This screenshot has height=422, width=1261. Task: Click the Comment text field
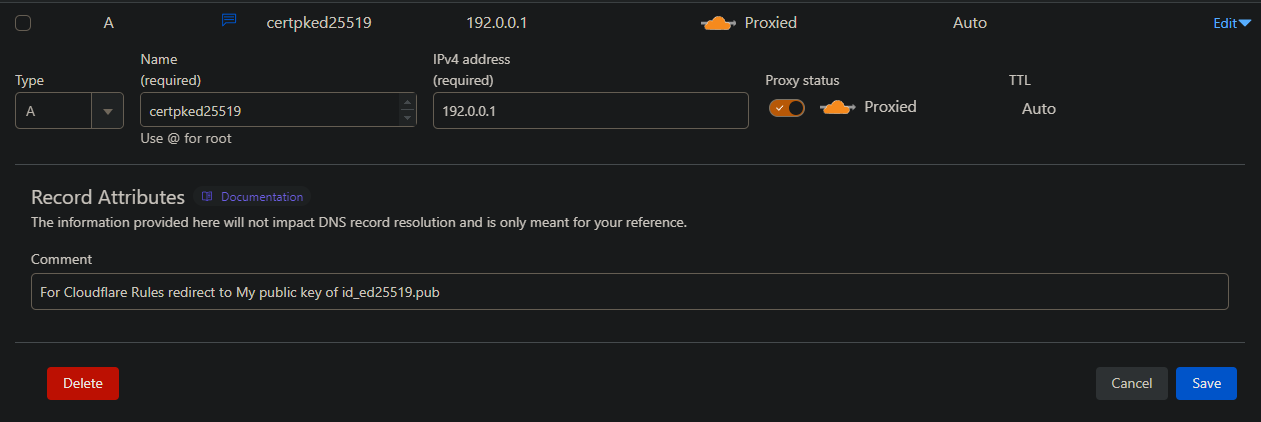[x=629, y=292]
